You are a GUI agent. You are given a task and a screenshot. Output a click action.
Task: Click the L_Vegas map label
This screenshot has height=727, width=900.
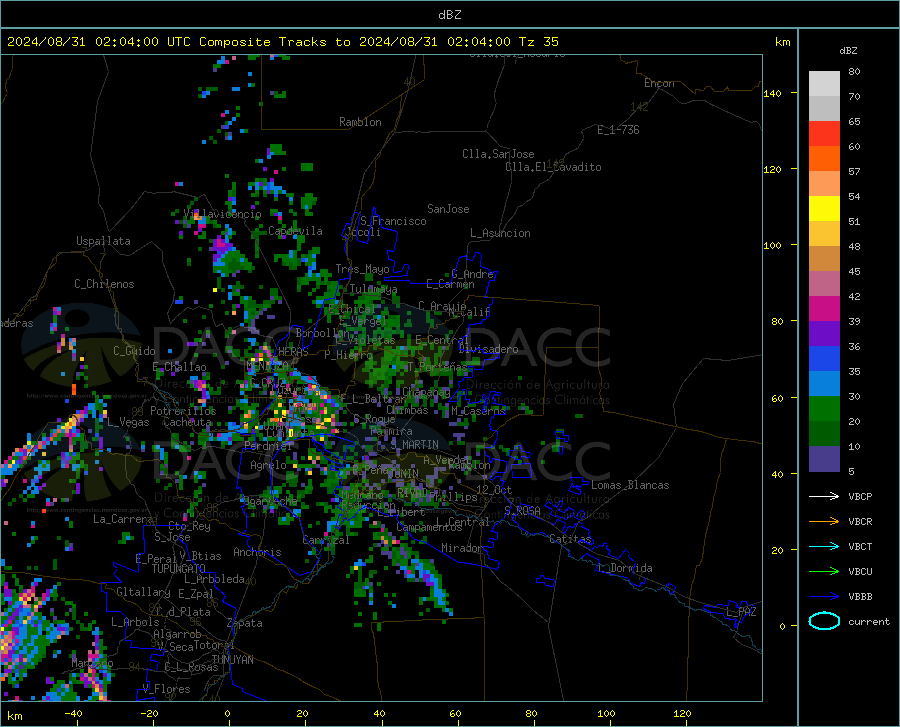click(128, 422)
